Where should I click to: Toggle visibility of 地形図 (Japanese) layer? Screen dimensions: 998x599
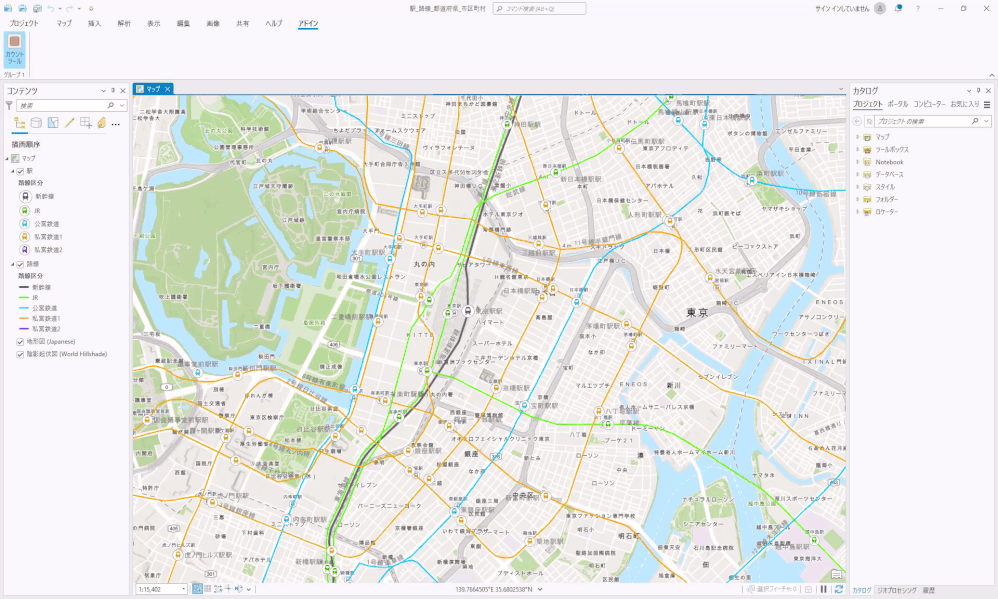(20, 342)
